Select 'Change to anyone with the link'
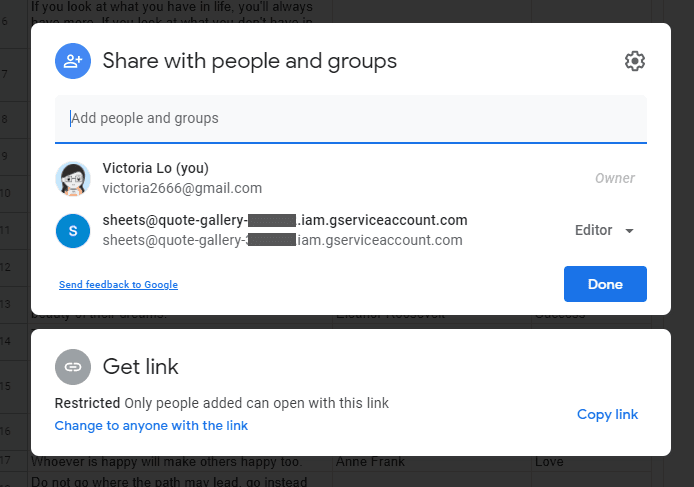The height and width of the screenshot is (487, 694). point(151,425)
